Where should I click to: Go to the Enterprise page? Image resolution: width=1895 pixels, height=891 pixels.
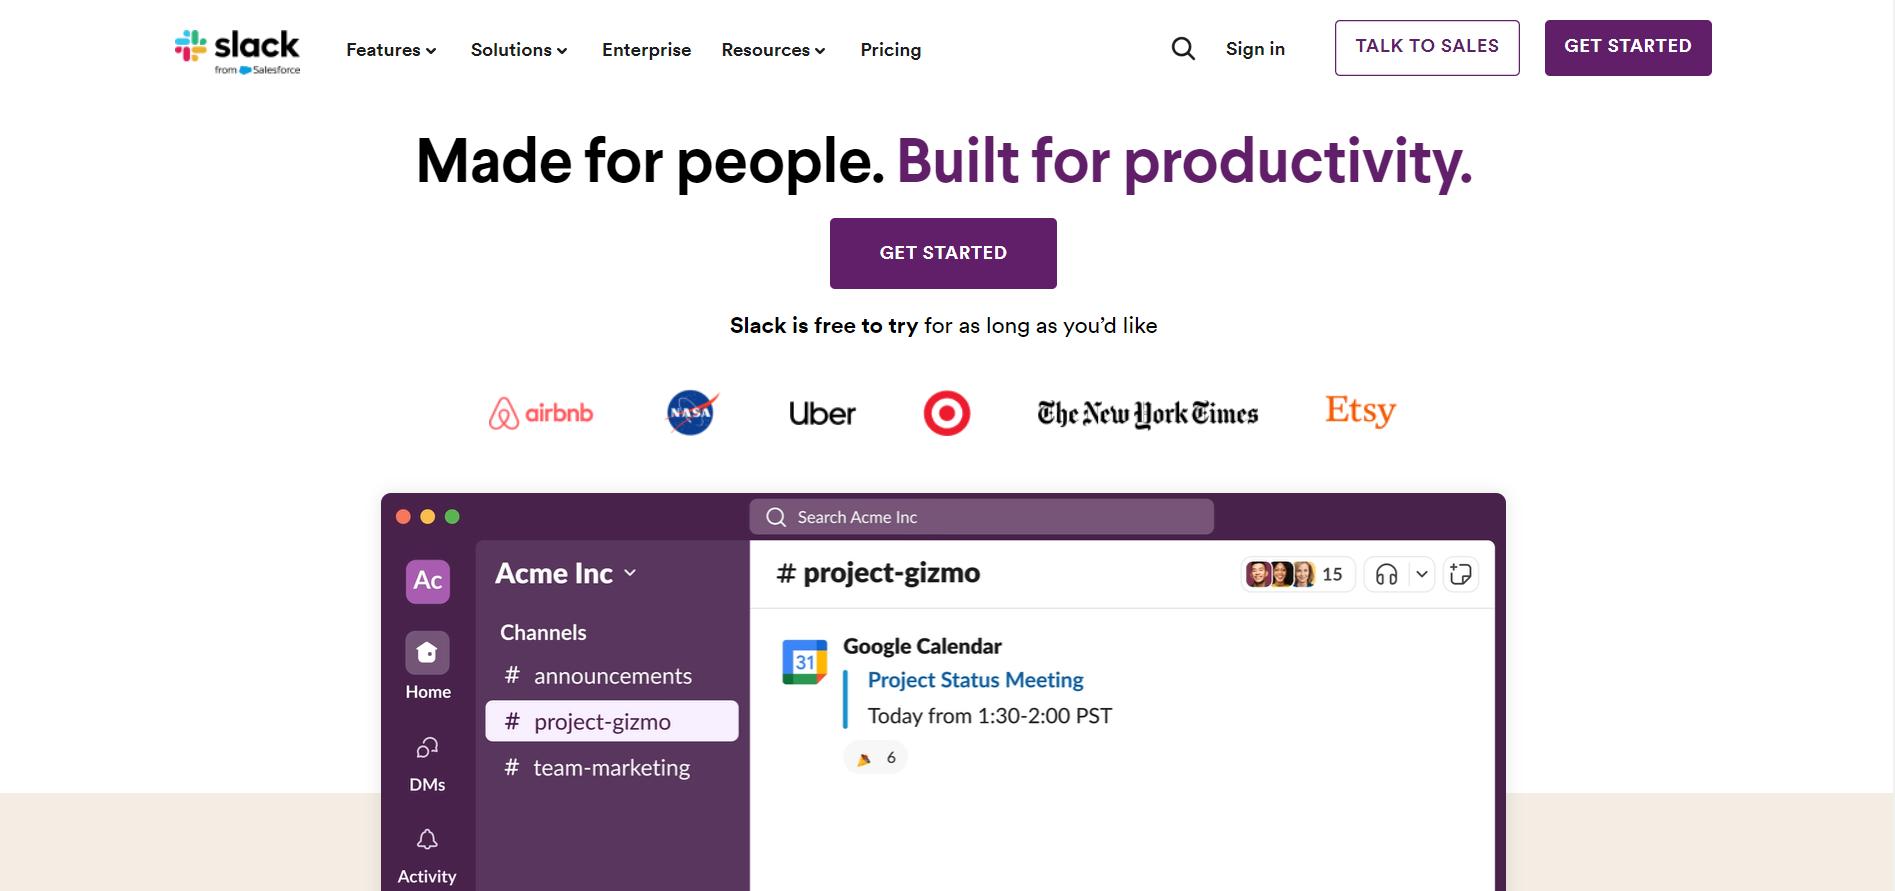pyautogui.click(x=646, y=50)
